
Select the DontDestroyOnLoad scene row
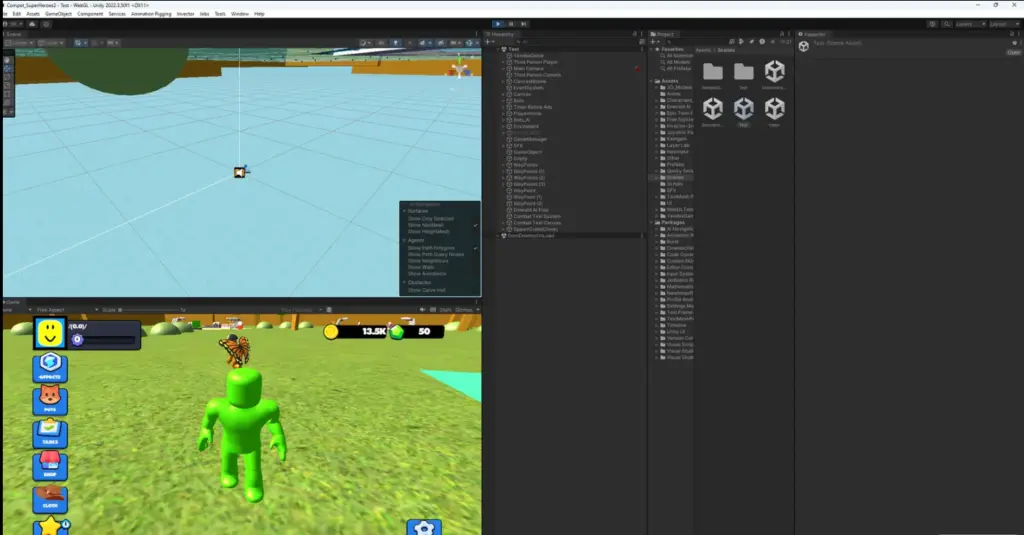(x=568, y=236)
